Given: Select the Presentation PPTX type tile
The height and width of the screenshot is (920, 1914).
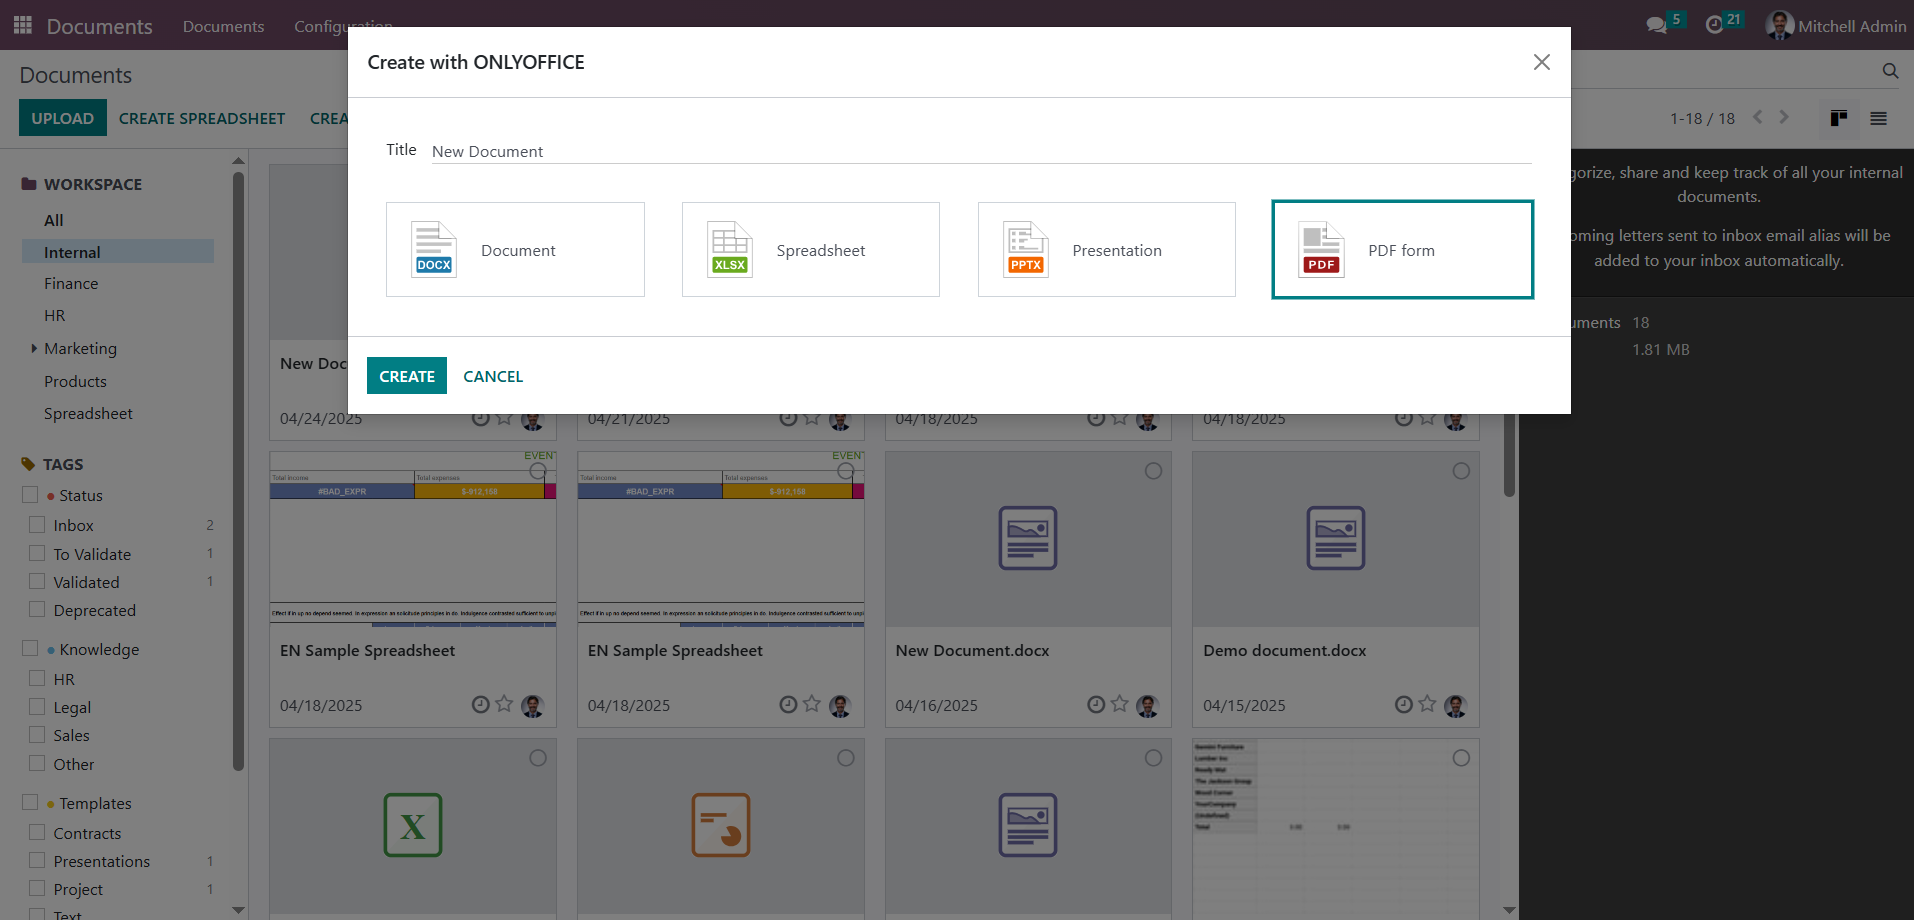Looking at the screenshot, I should [x=1107, y=250].
